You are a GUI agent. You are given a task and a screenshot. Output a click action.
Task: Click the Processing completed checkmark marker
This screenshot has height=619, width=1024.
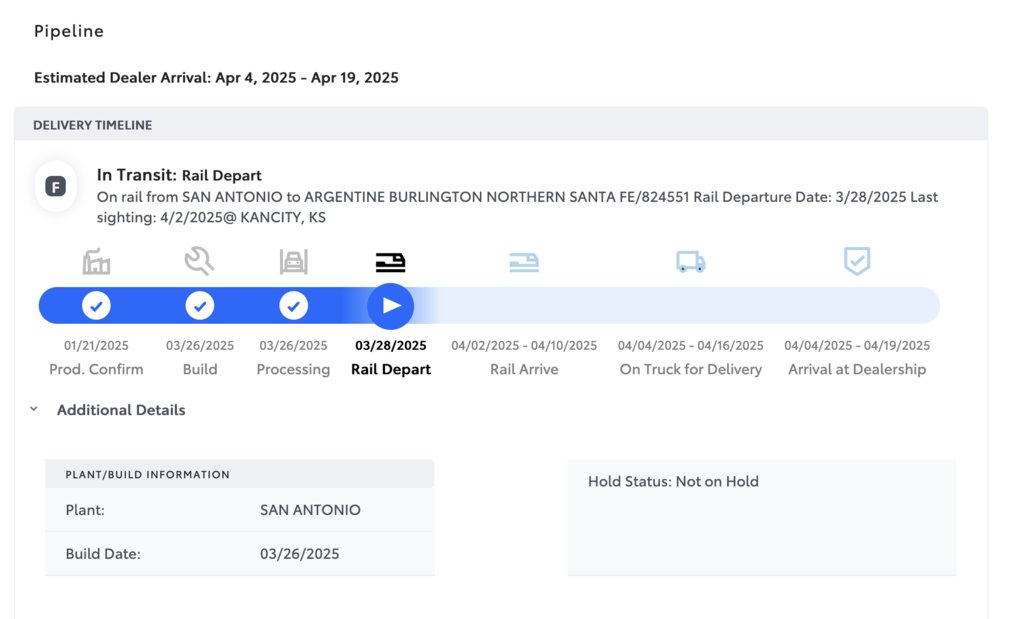293,306
